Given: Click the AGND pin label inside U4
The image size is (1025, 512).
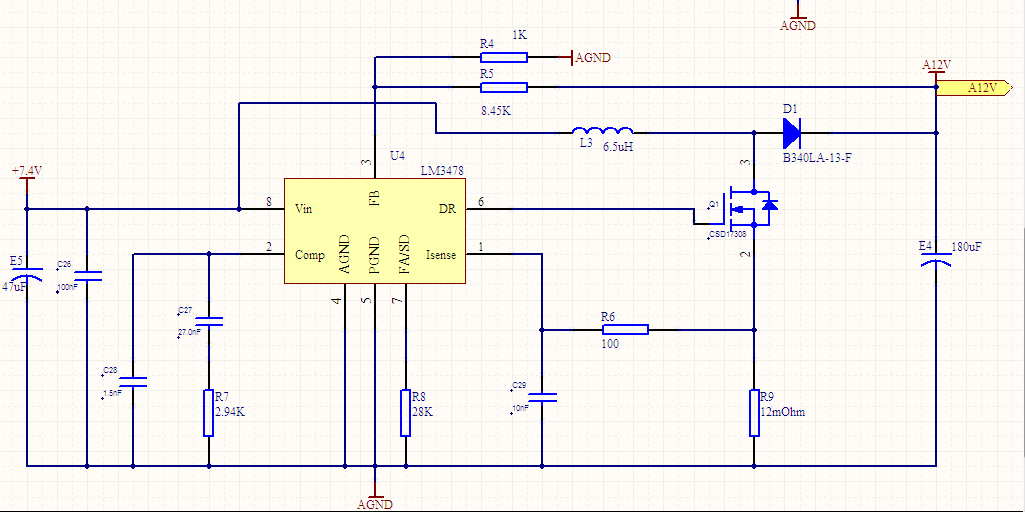Looking at the screenshot, I should (345, 254).
